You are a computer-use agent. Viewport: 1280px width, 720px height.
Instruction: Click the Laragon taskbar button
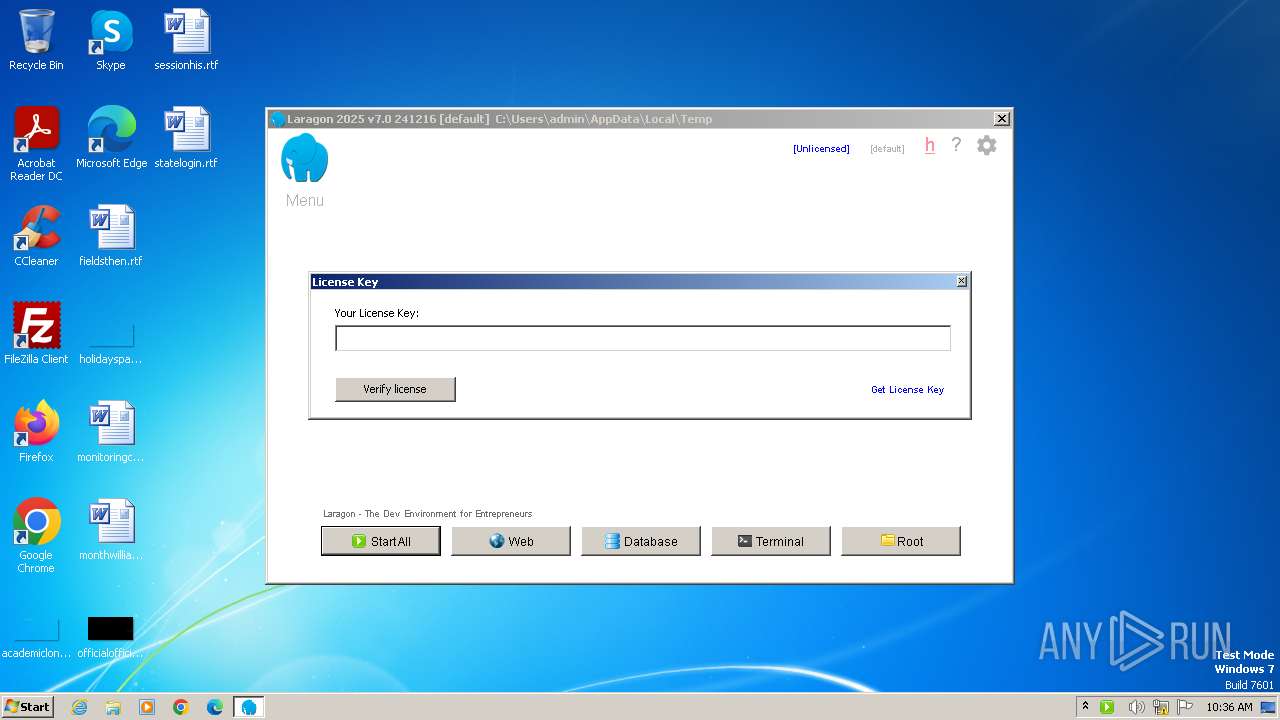pyautogui.click(x=249, y=707)
